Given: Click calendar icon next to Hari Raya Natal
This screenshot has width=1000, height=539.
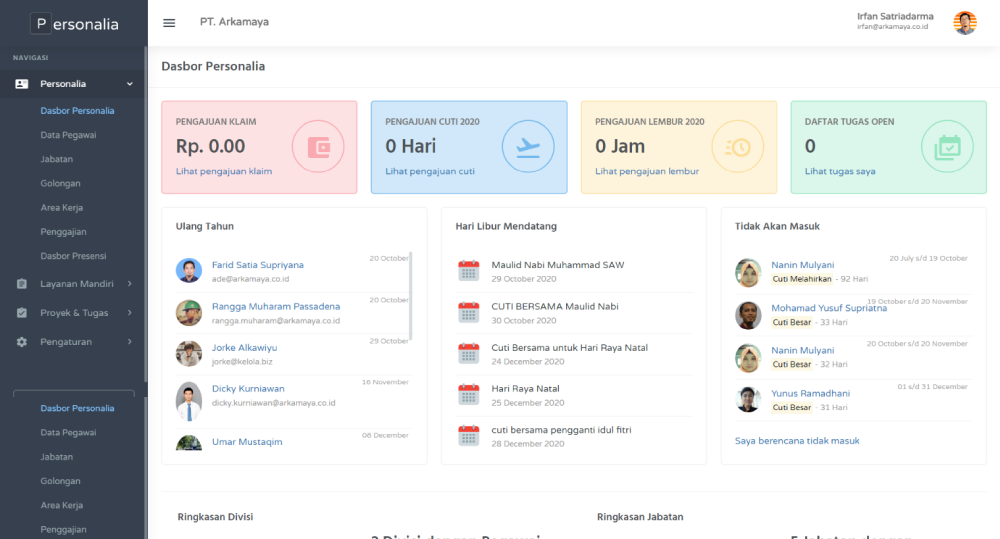Looking at the screenshot, I should 468,394.
